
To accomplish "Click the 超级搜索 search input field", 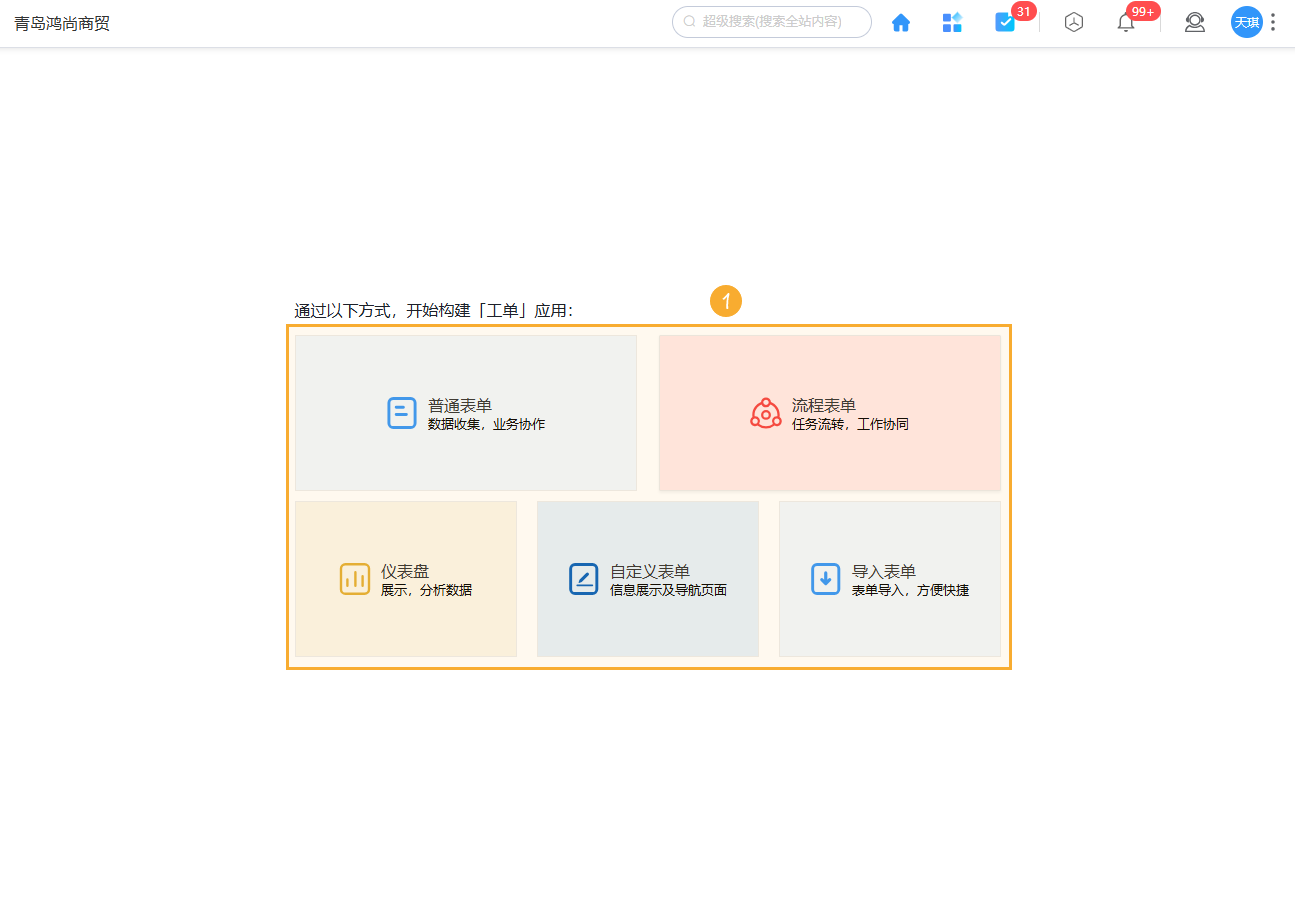I will tap(771, 22).
